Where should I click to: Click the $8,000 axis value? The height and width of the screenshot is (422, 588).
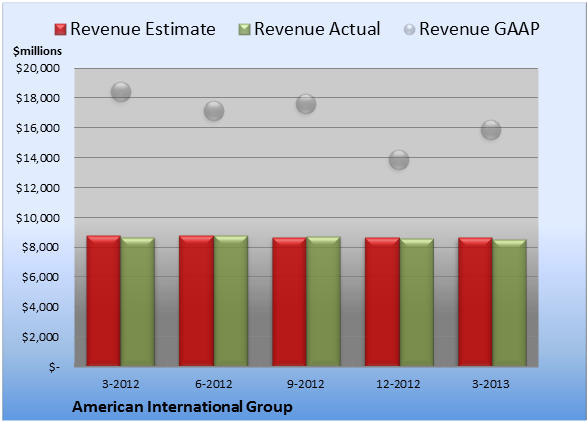40,247
